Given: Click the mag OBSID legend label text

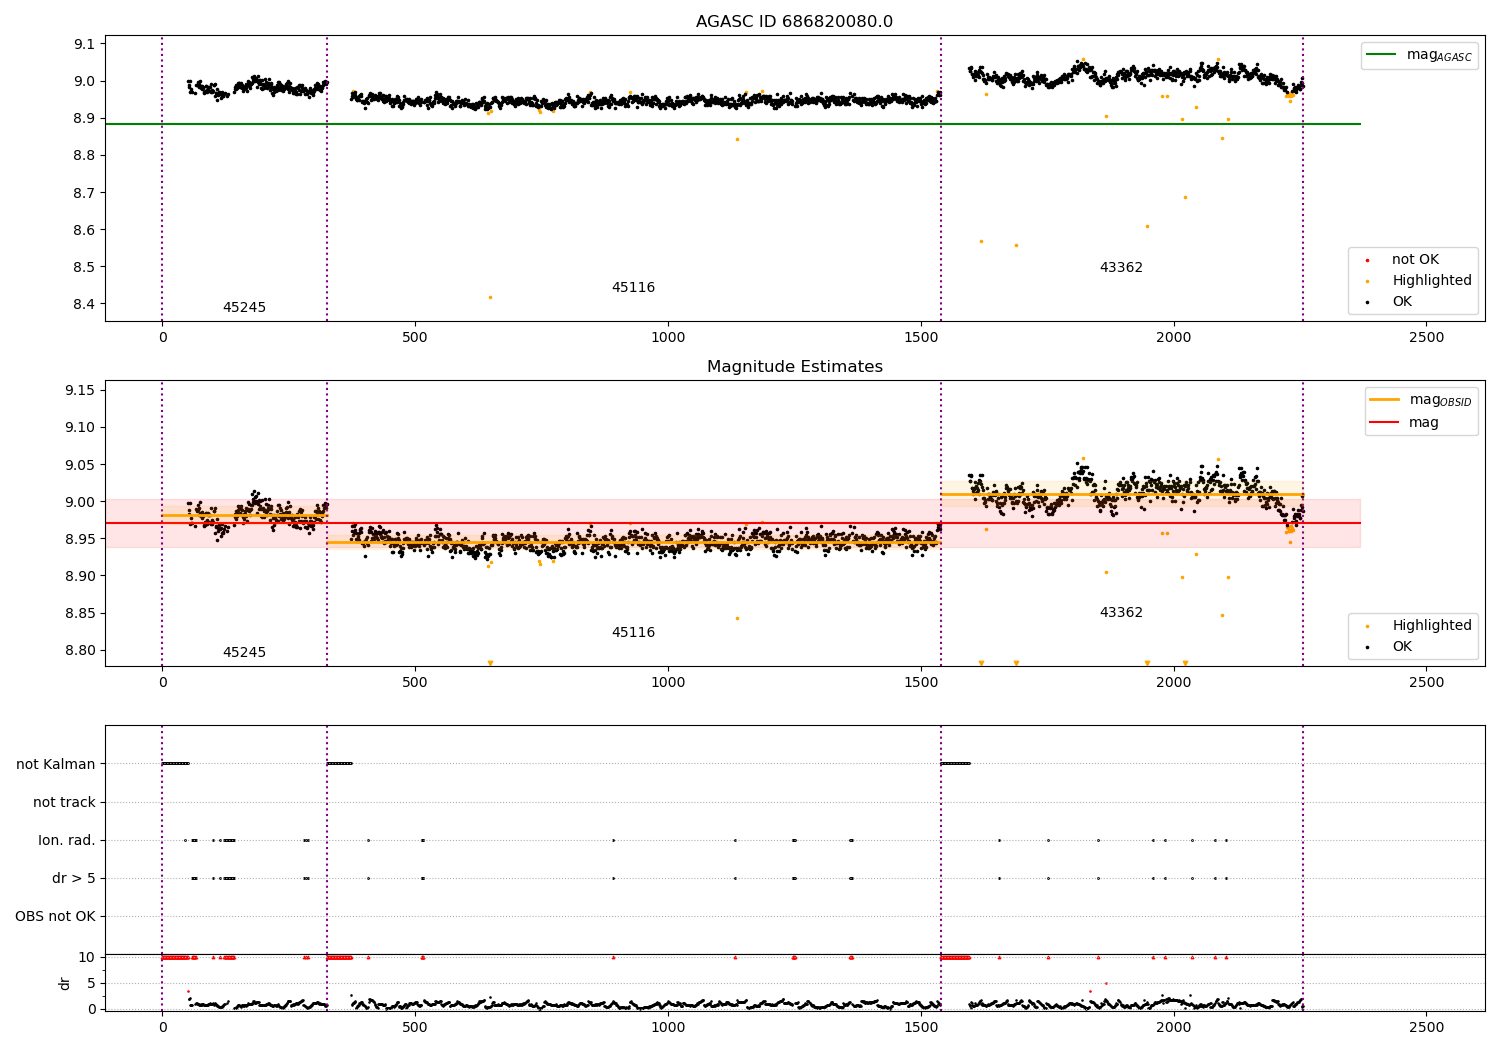Looking at the screenshot, I should 1441,401.
